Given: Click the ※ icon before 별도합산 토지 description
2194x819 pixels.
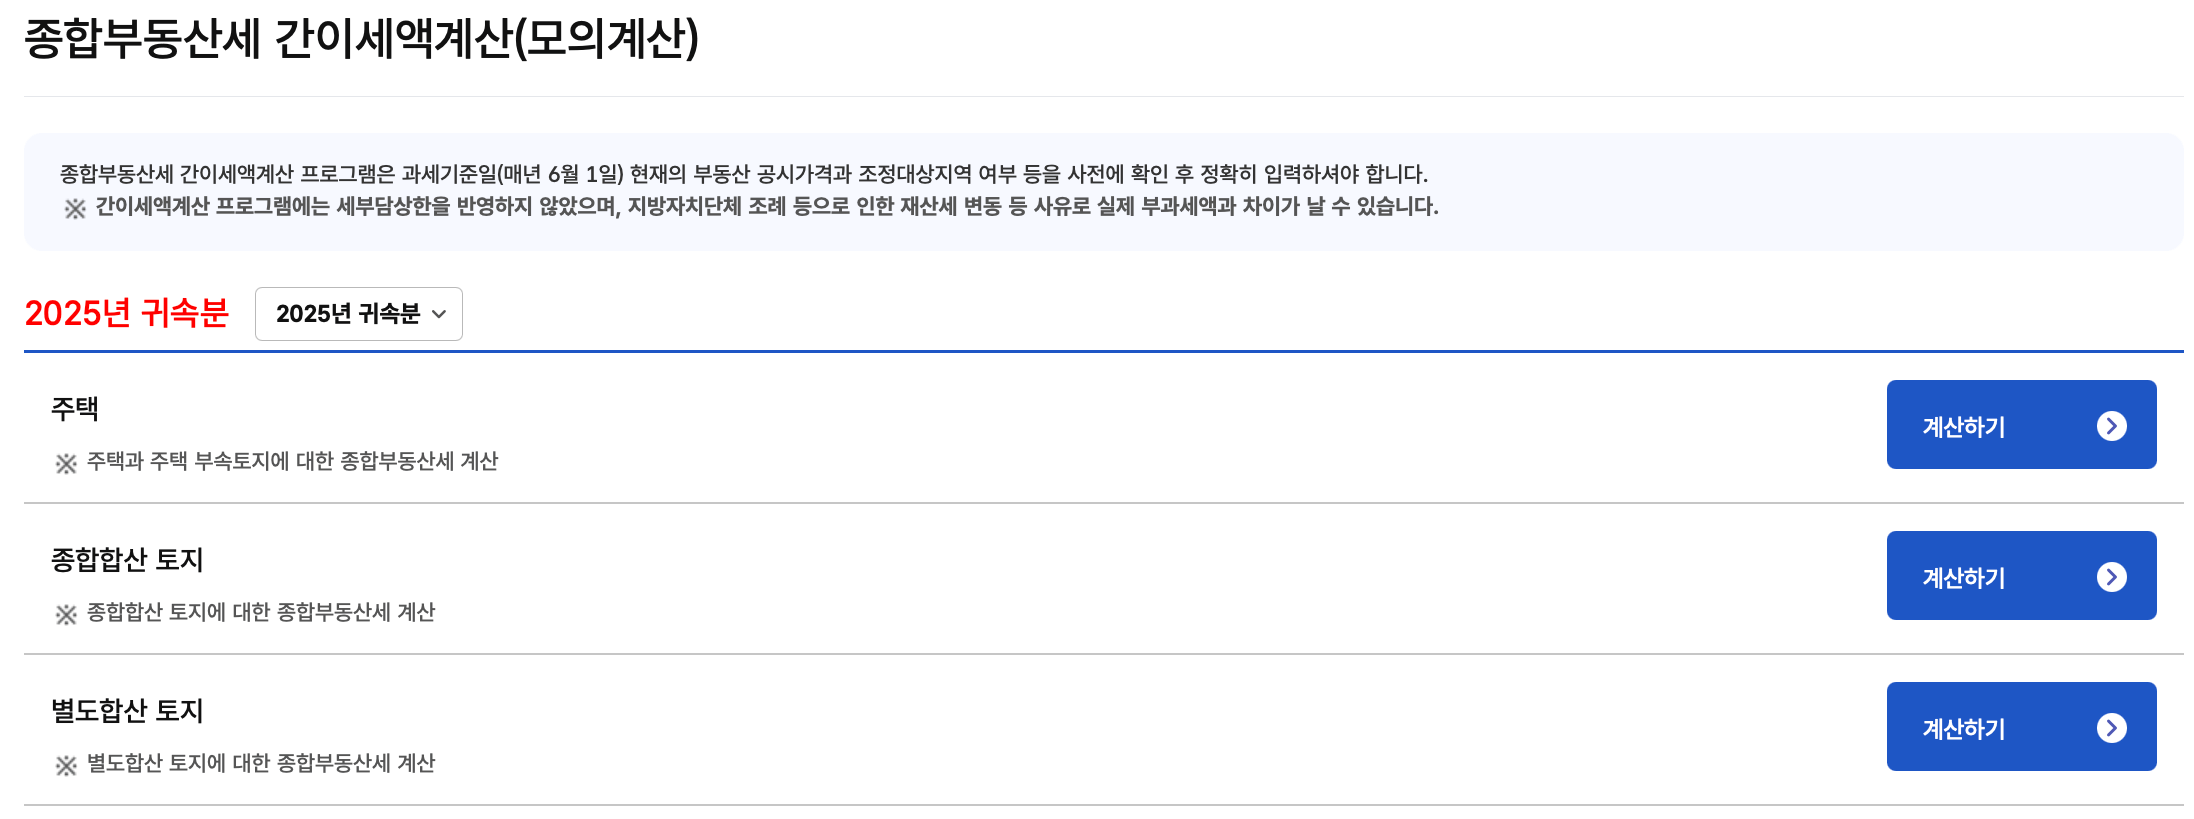Looking at the screenshot, I should pos(66,763).
